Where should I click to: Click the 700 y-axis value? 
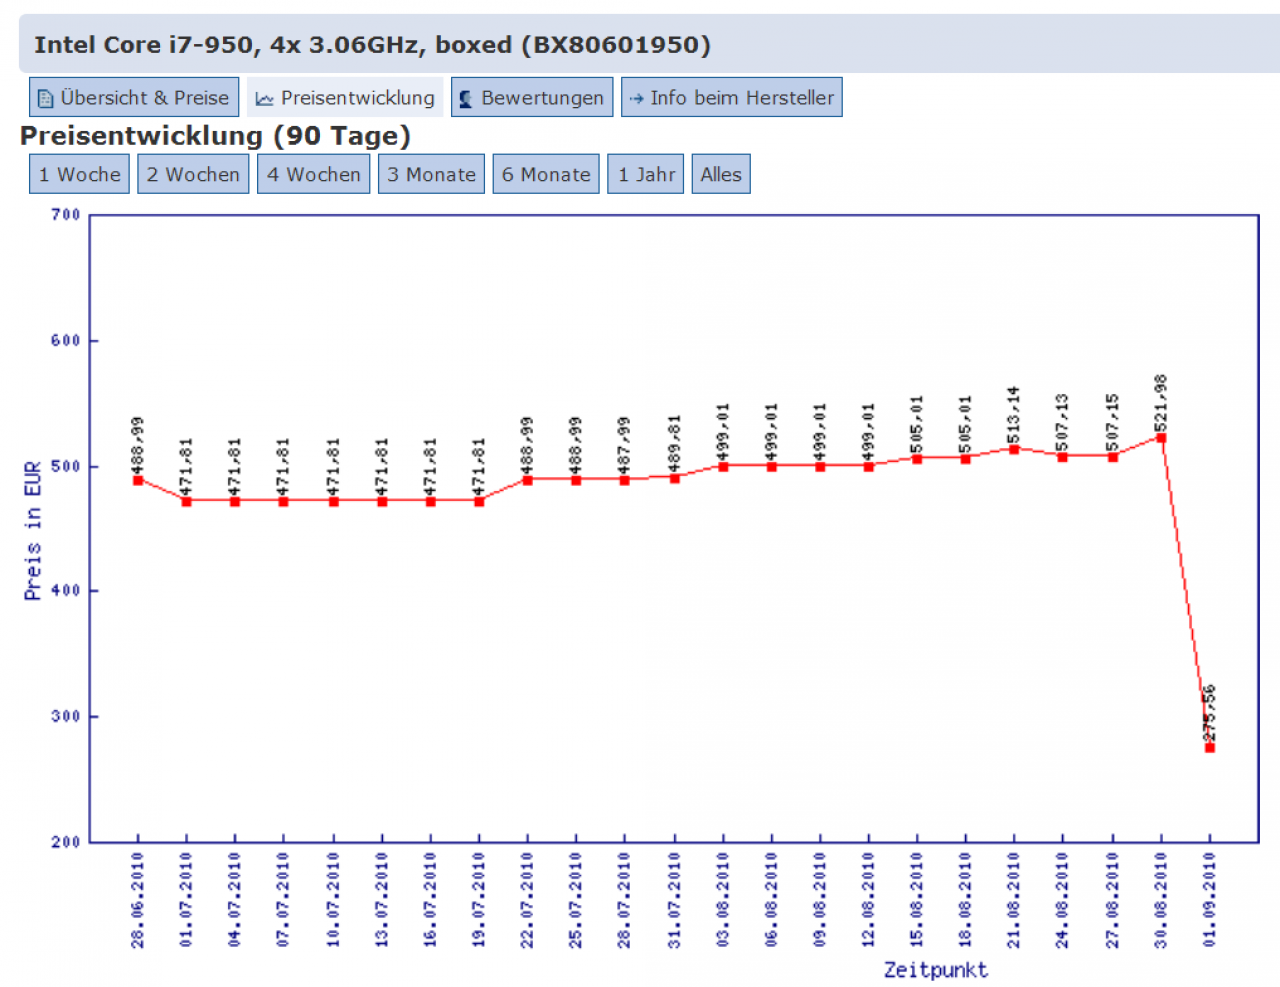pos(65,215)
